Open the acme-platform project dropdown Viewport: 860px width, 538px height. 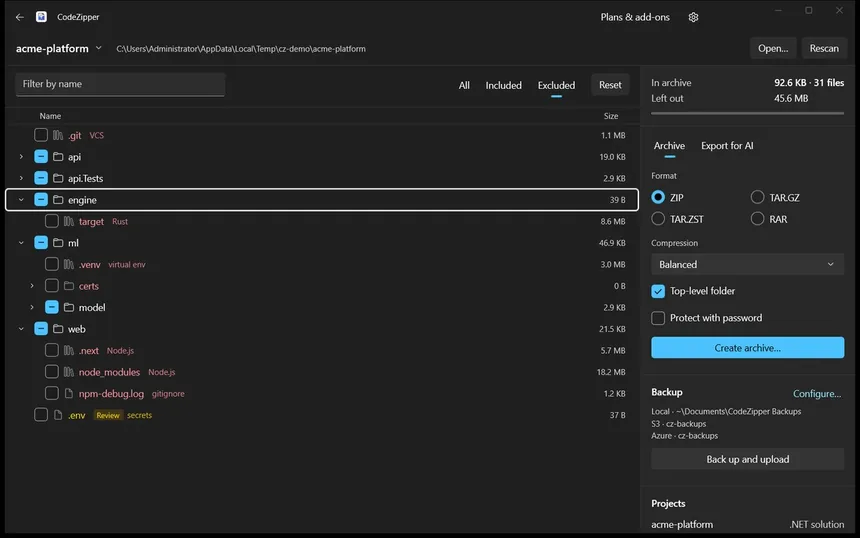coord(99,48)
